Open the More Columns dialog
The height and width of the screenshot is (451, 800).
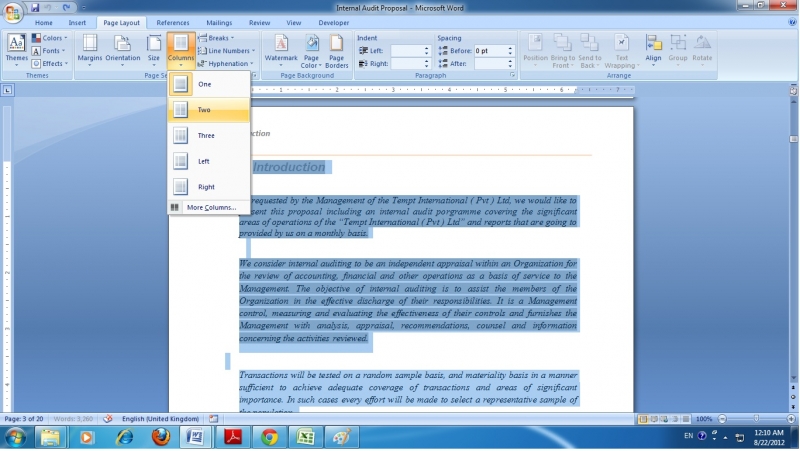(x=210, y=207)
